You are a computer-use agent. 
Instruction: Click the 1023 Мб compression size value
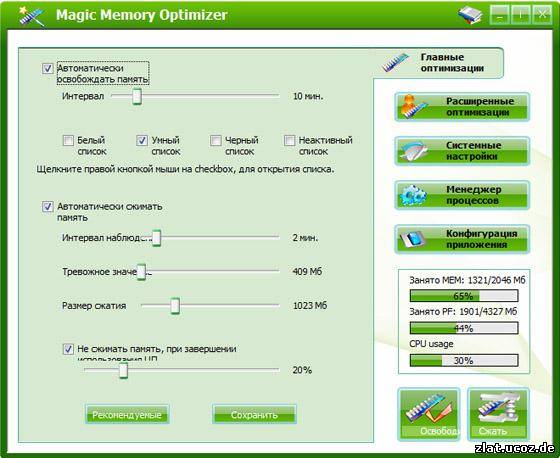(310, 305)
